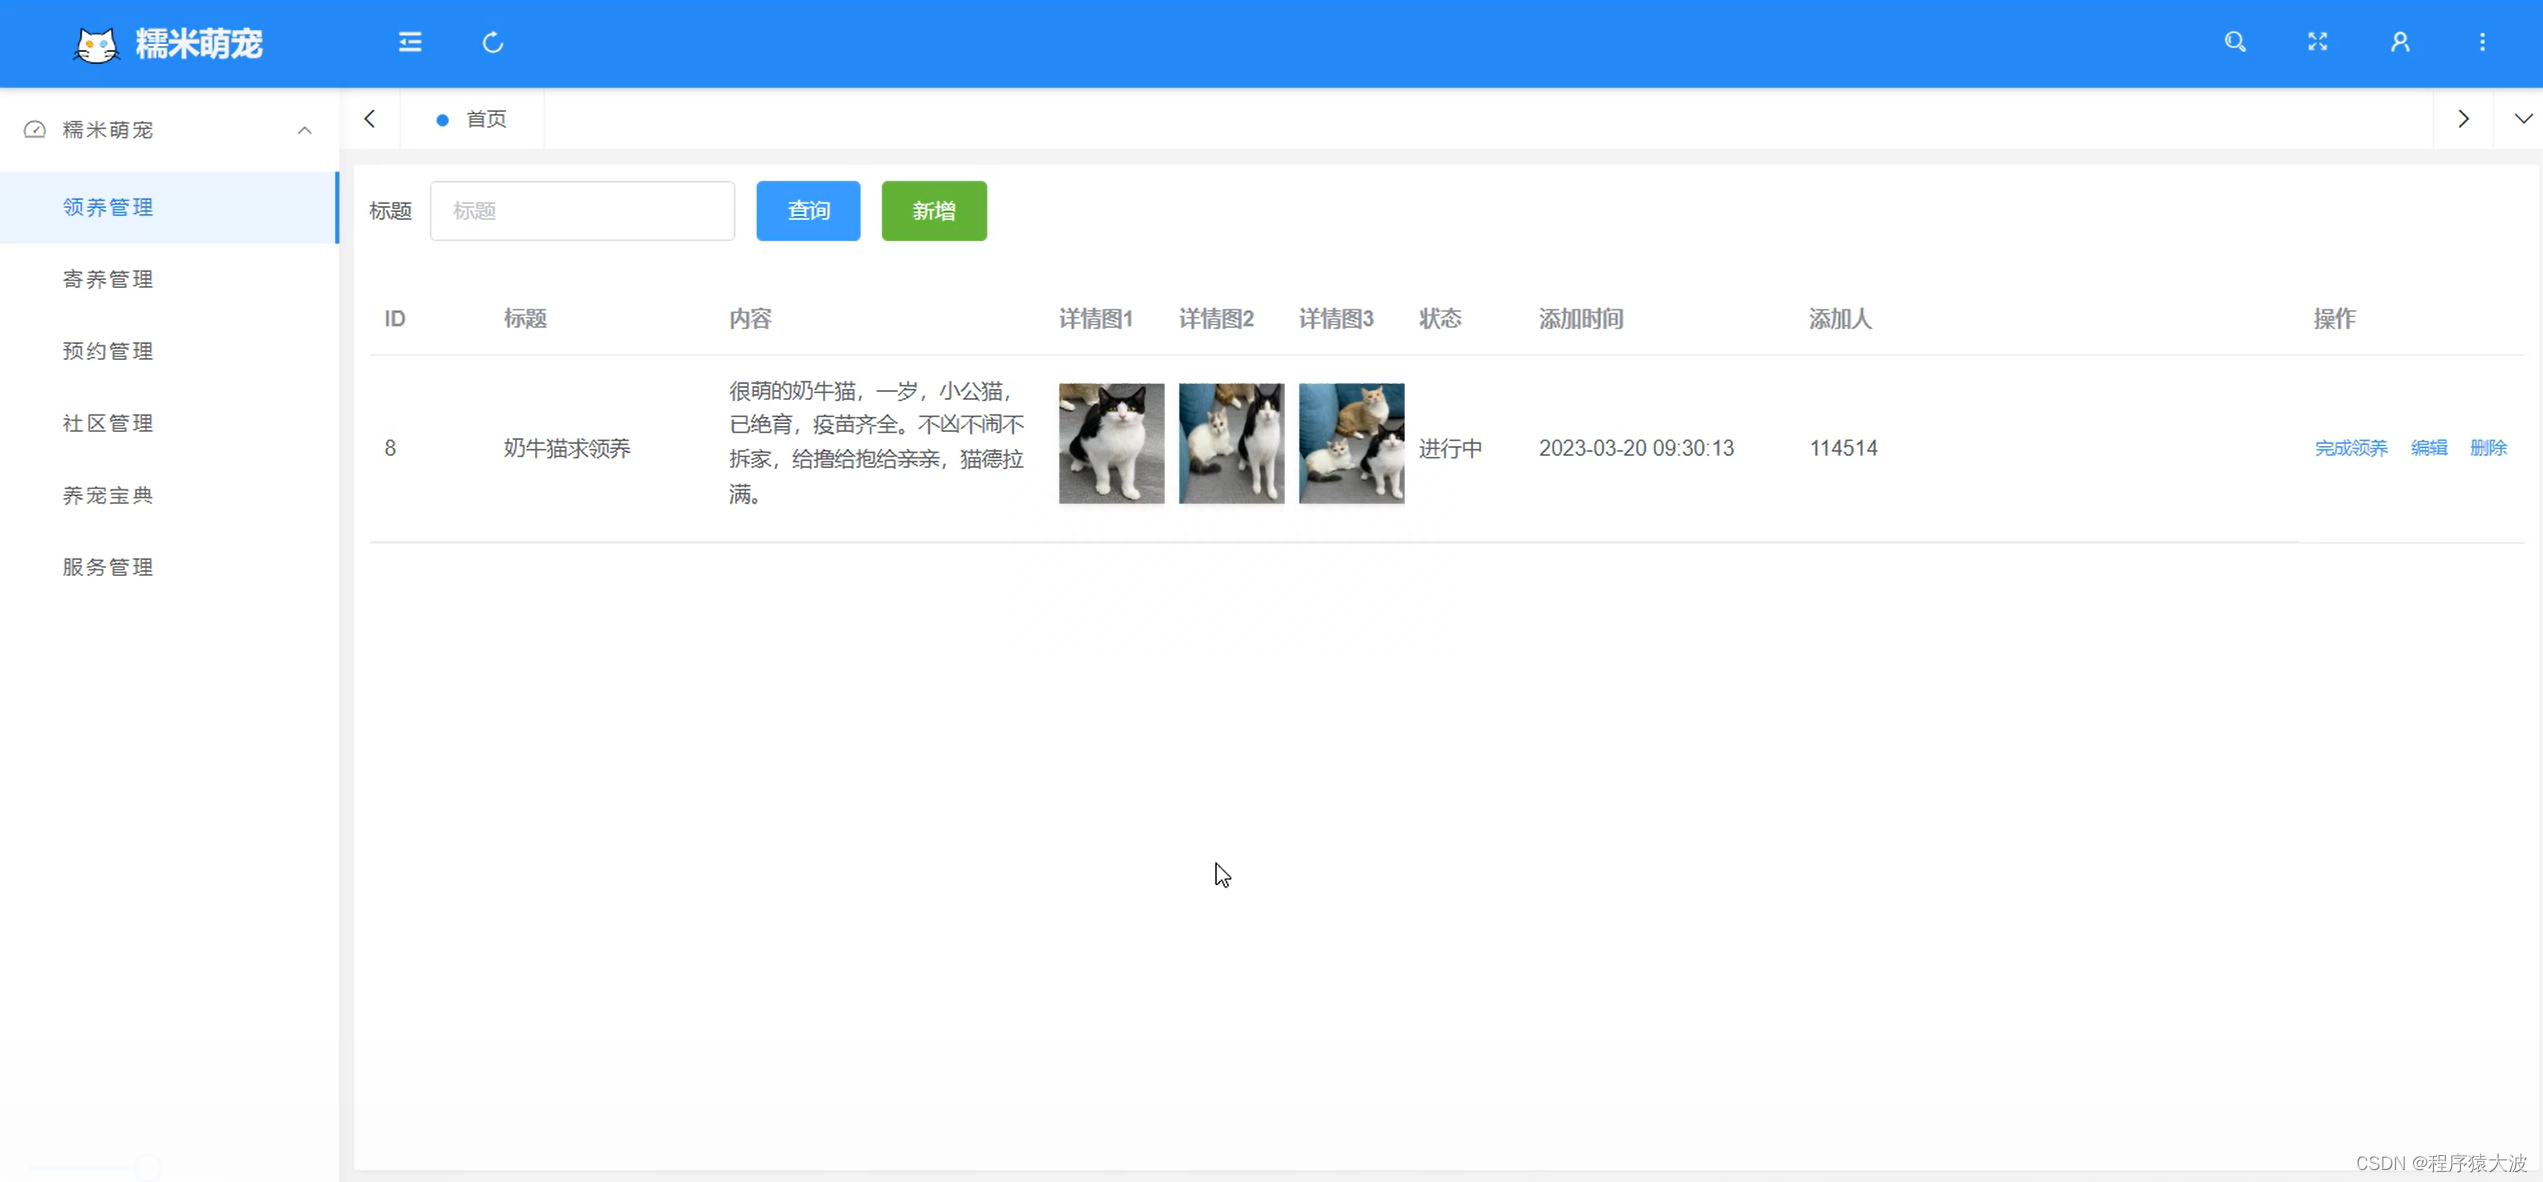2543x1182 pixels.
Task: Refresh the current page
Action: pyautogui.click(x=492, y=42)
